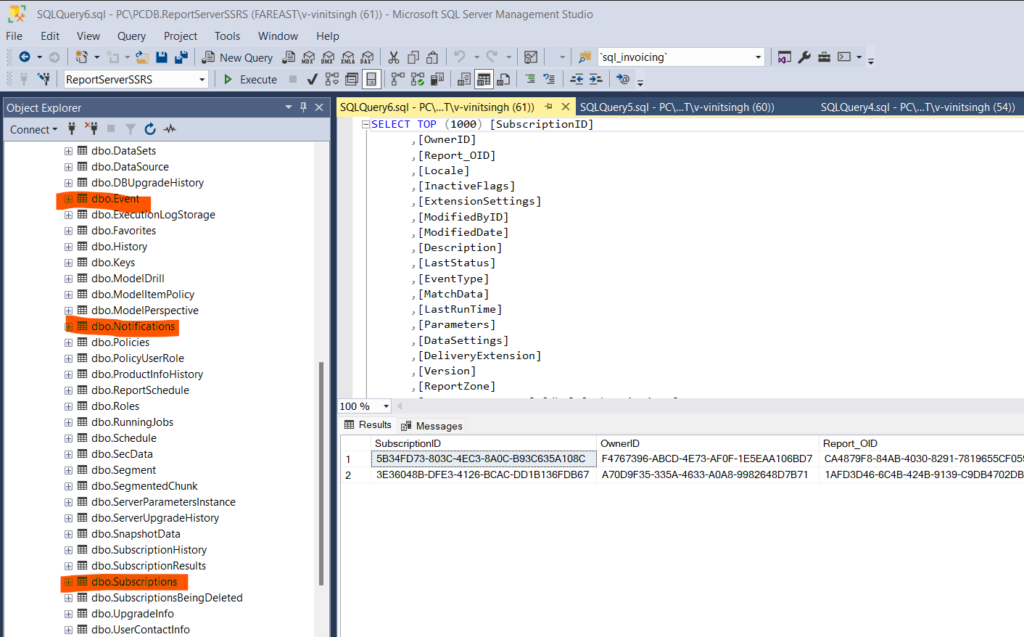Click the Save All icon
The height and width of the screenshot is (637, 1024).
pyautogui.click(x=181, y=57)
